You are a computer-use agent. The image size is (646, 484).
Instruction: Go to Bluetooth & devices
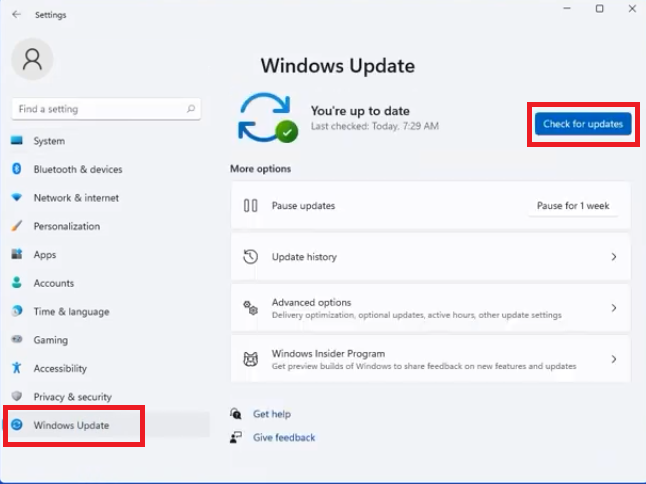(78, 169)
